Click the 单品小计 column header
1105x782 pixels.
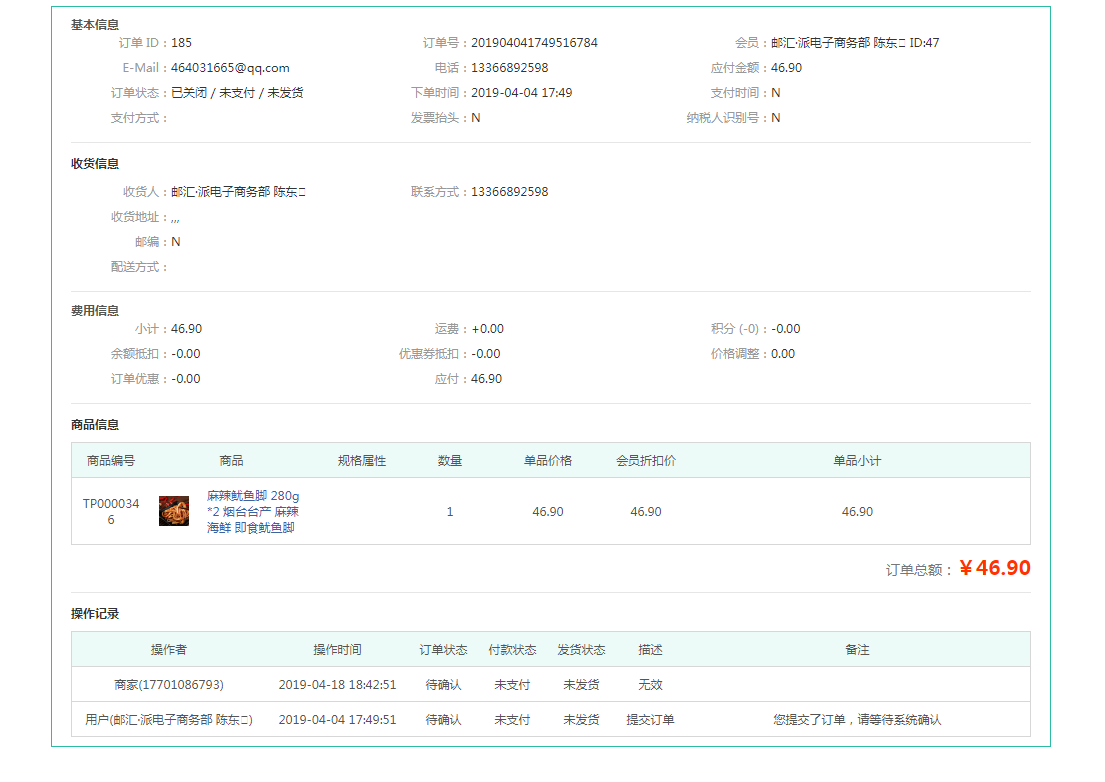click(x=857, y=461)
